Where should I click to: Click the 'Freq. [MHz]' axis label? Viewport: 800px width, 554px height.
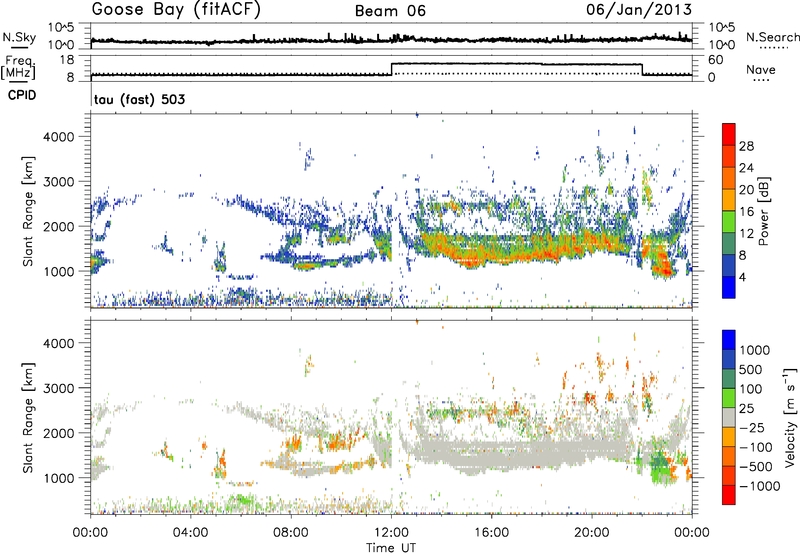point(18,68)
